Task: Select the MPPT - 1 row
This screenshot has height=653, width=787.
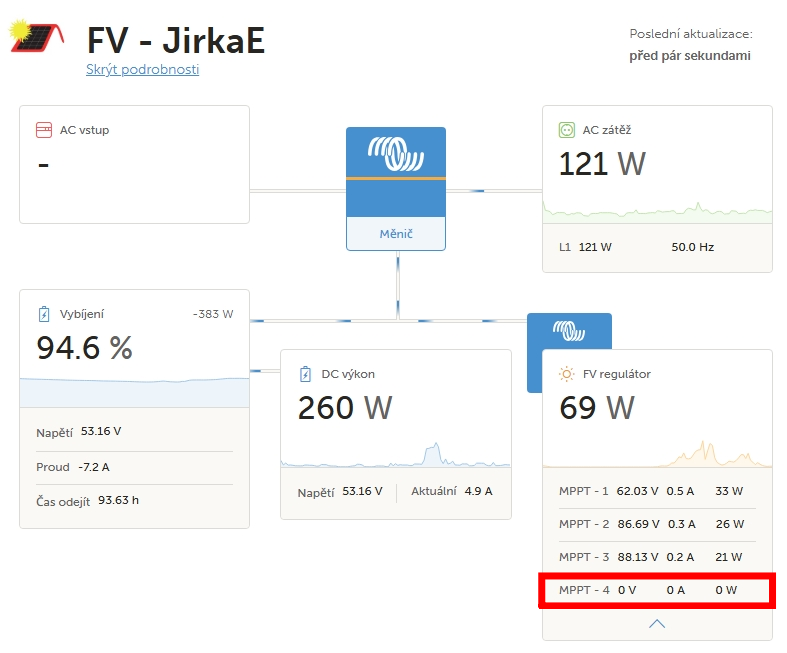Action: click(x=657, y=491)
